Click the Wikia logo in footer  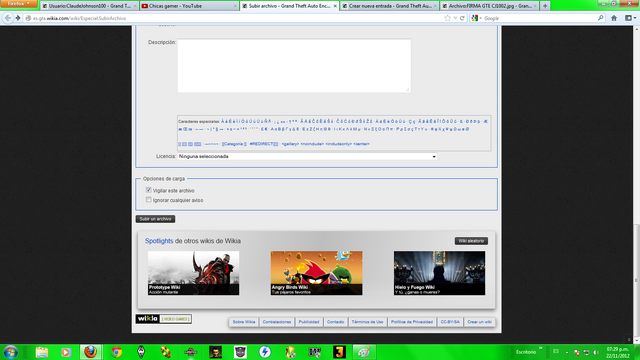[147, 319]
